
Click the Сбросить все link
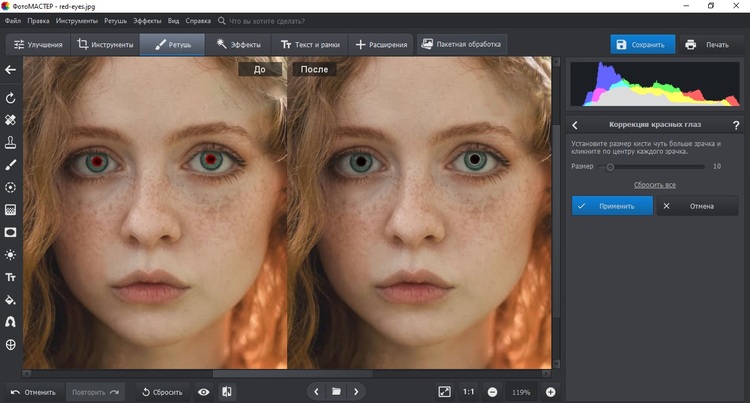pyautogui.click(x=656, y=185)
